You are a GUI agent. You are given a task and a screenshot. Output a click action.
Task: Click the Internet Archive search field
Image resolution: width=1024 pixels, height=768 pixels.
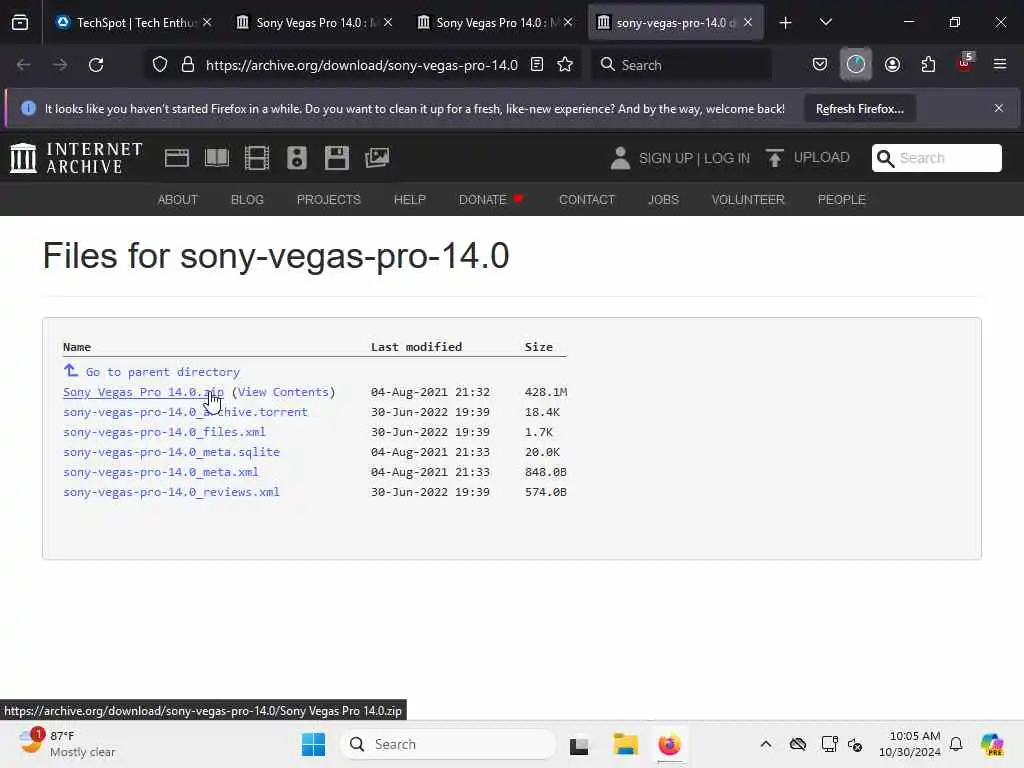(x=936, y=158)
